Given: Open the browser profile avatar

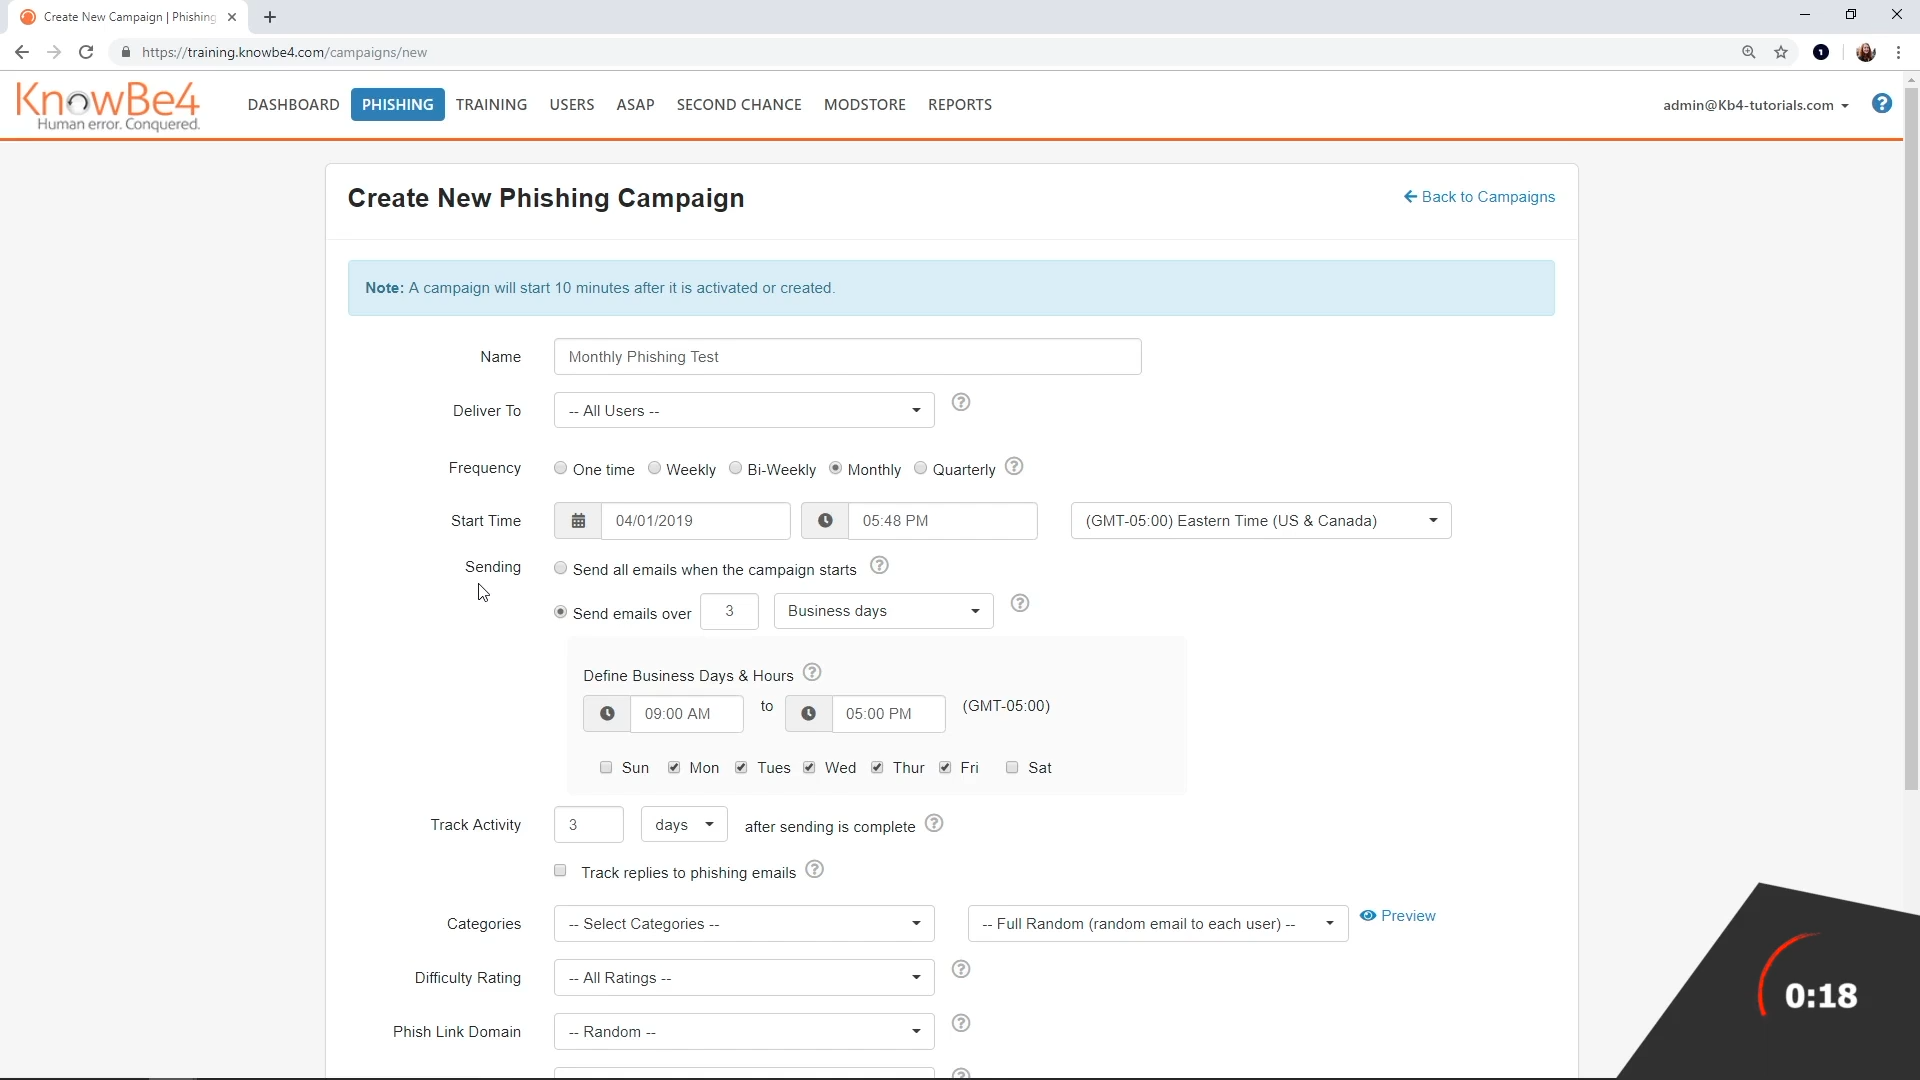Looking at the screenshot, I should (x=1865, y=52).
